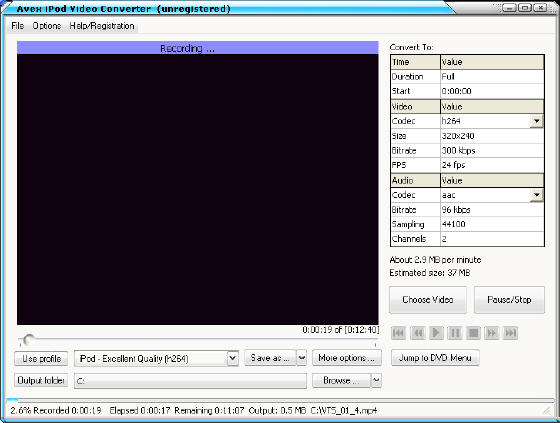
Task: Open the Help/Registration menu
Action: pyautogui.click(x=102, y=26)
